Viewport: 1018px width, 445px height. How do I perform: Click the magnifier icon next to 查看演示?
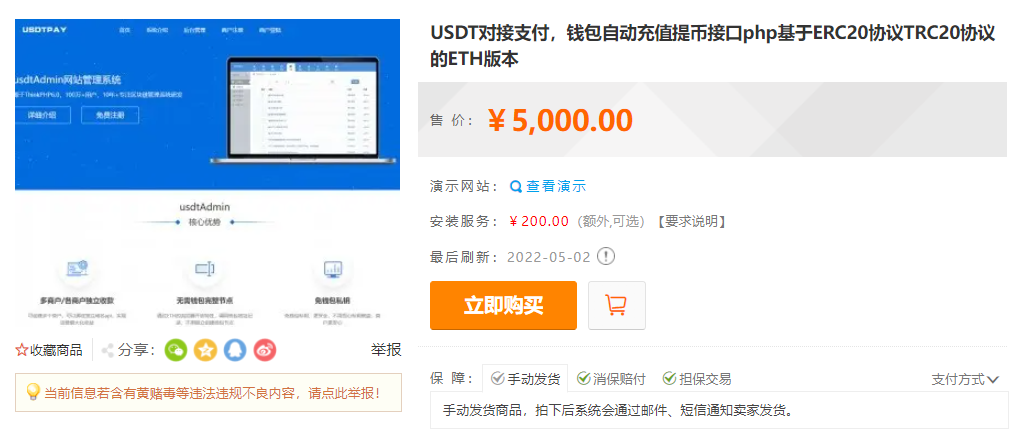point(516,187)
